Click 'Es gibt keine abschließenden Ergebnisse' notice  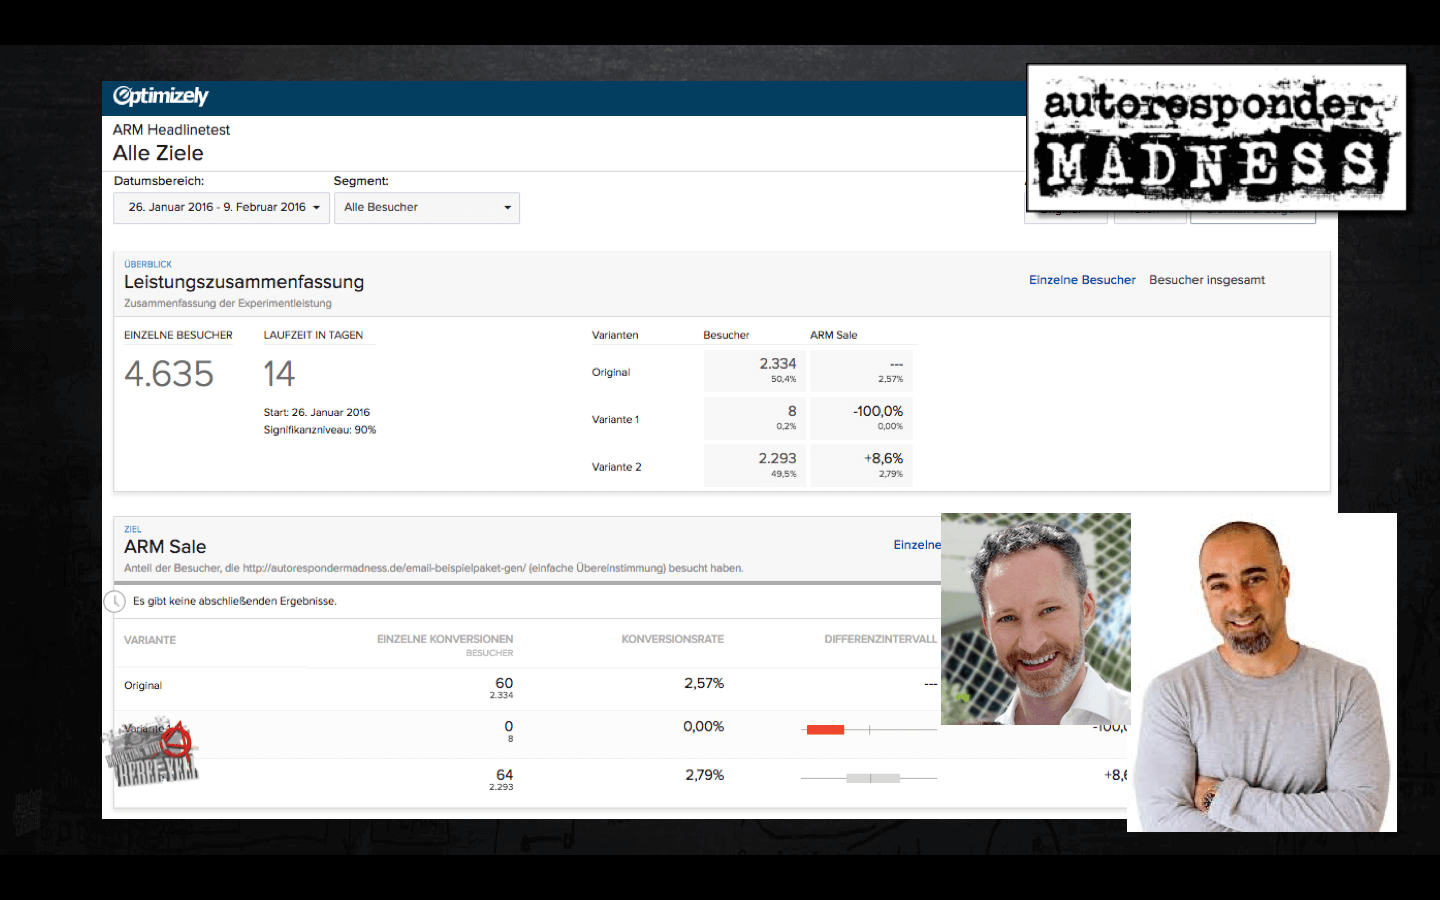click(235, 601)
